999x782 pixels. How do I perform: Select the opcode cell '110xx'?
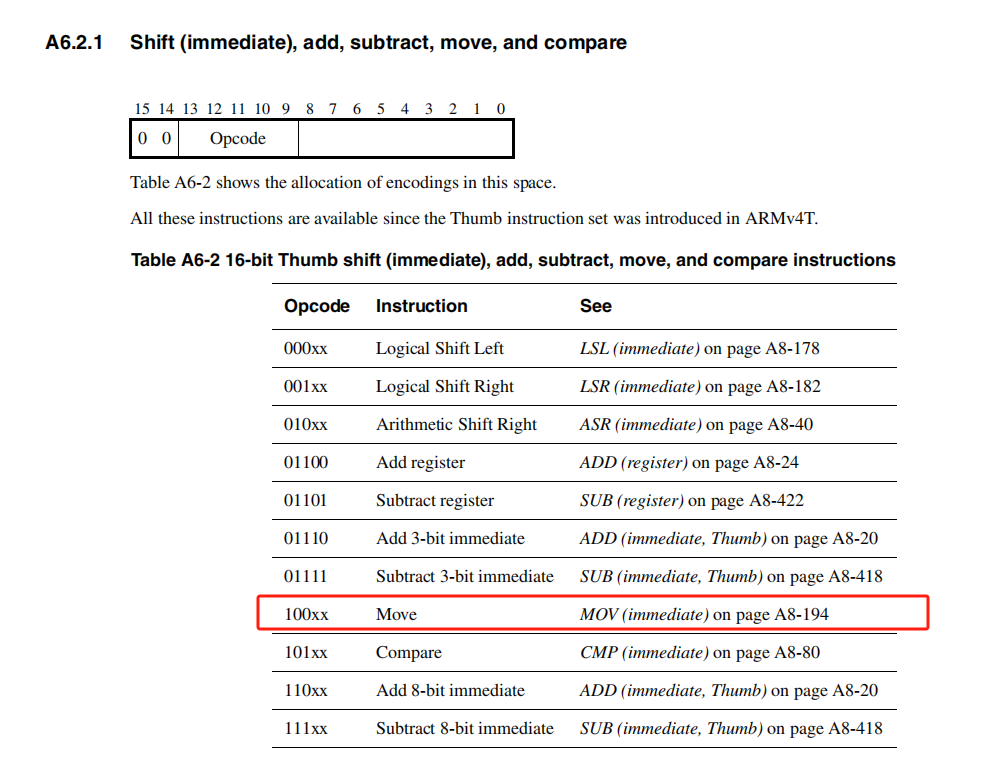(x=305, y=690)
